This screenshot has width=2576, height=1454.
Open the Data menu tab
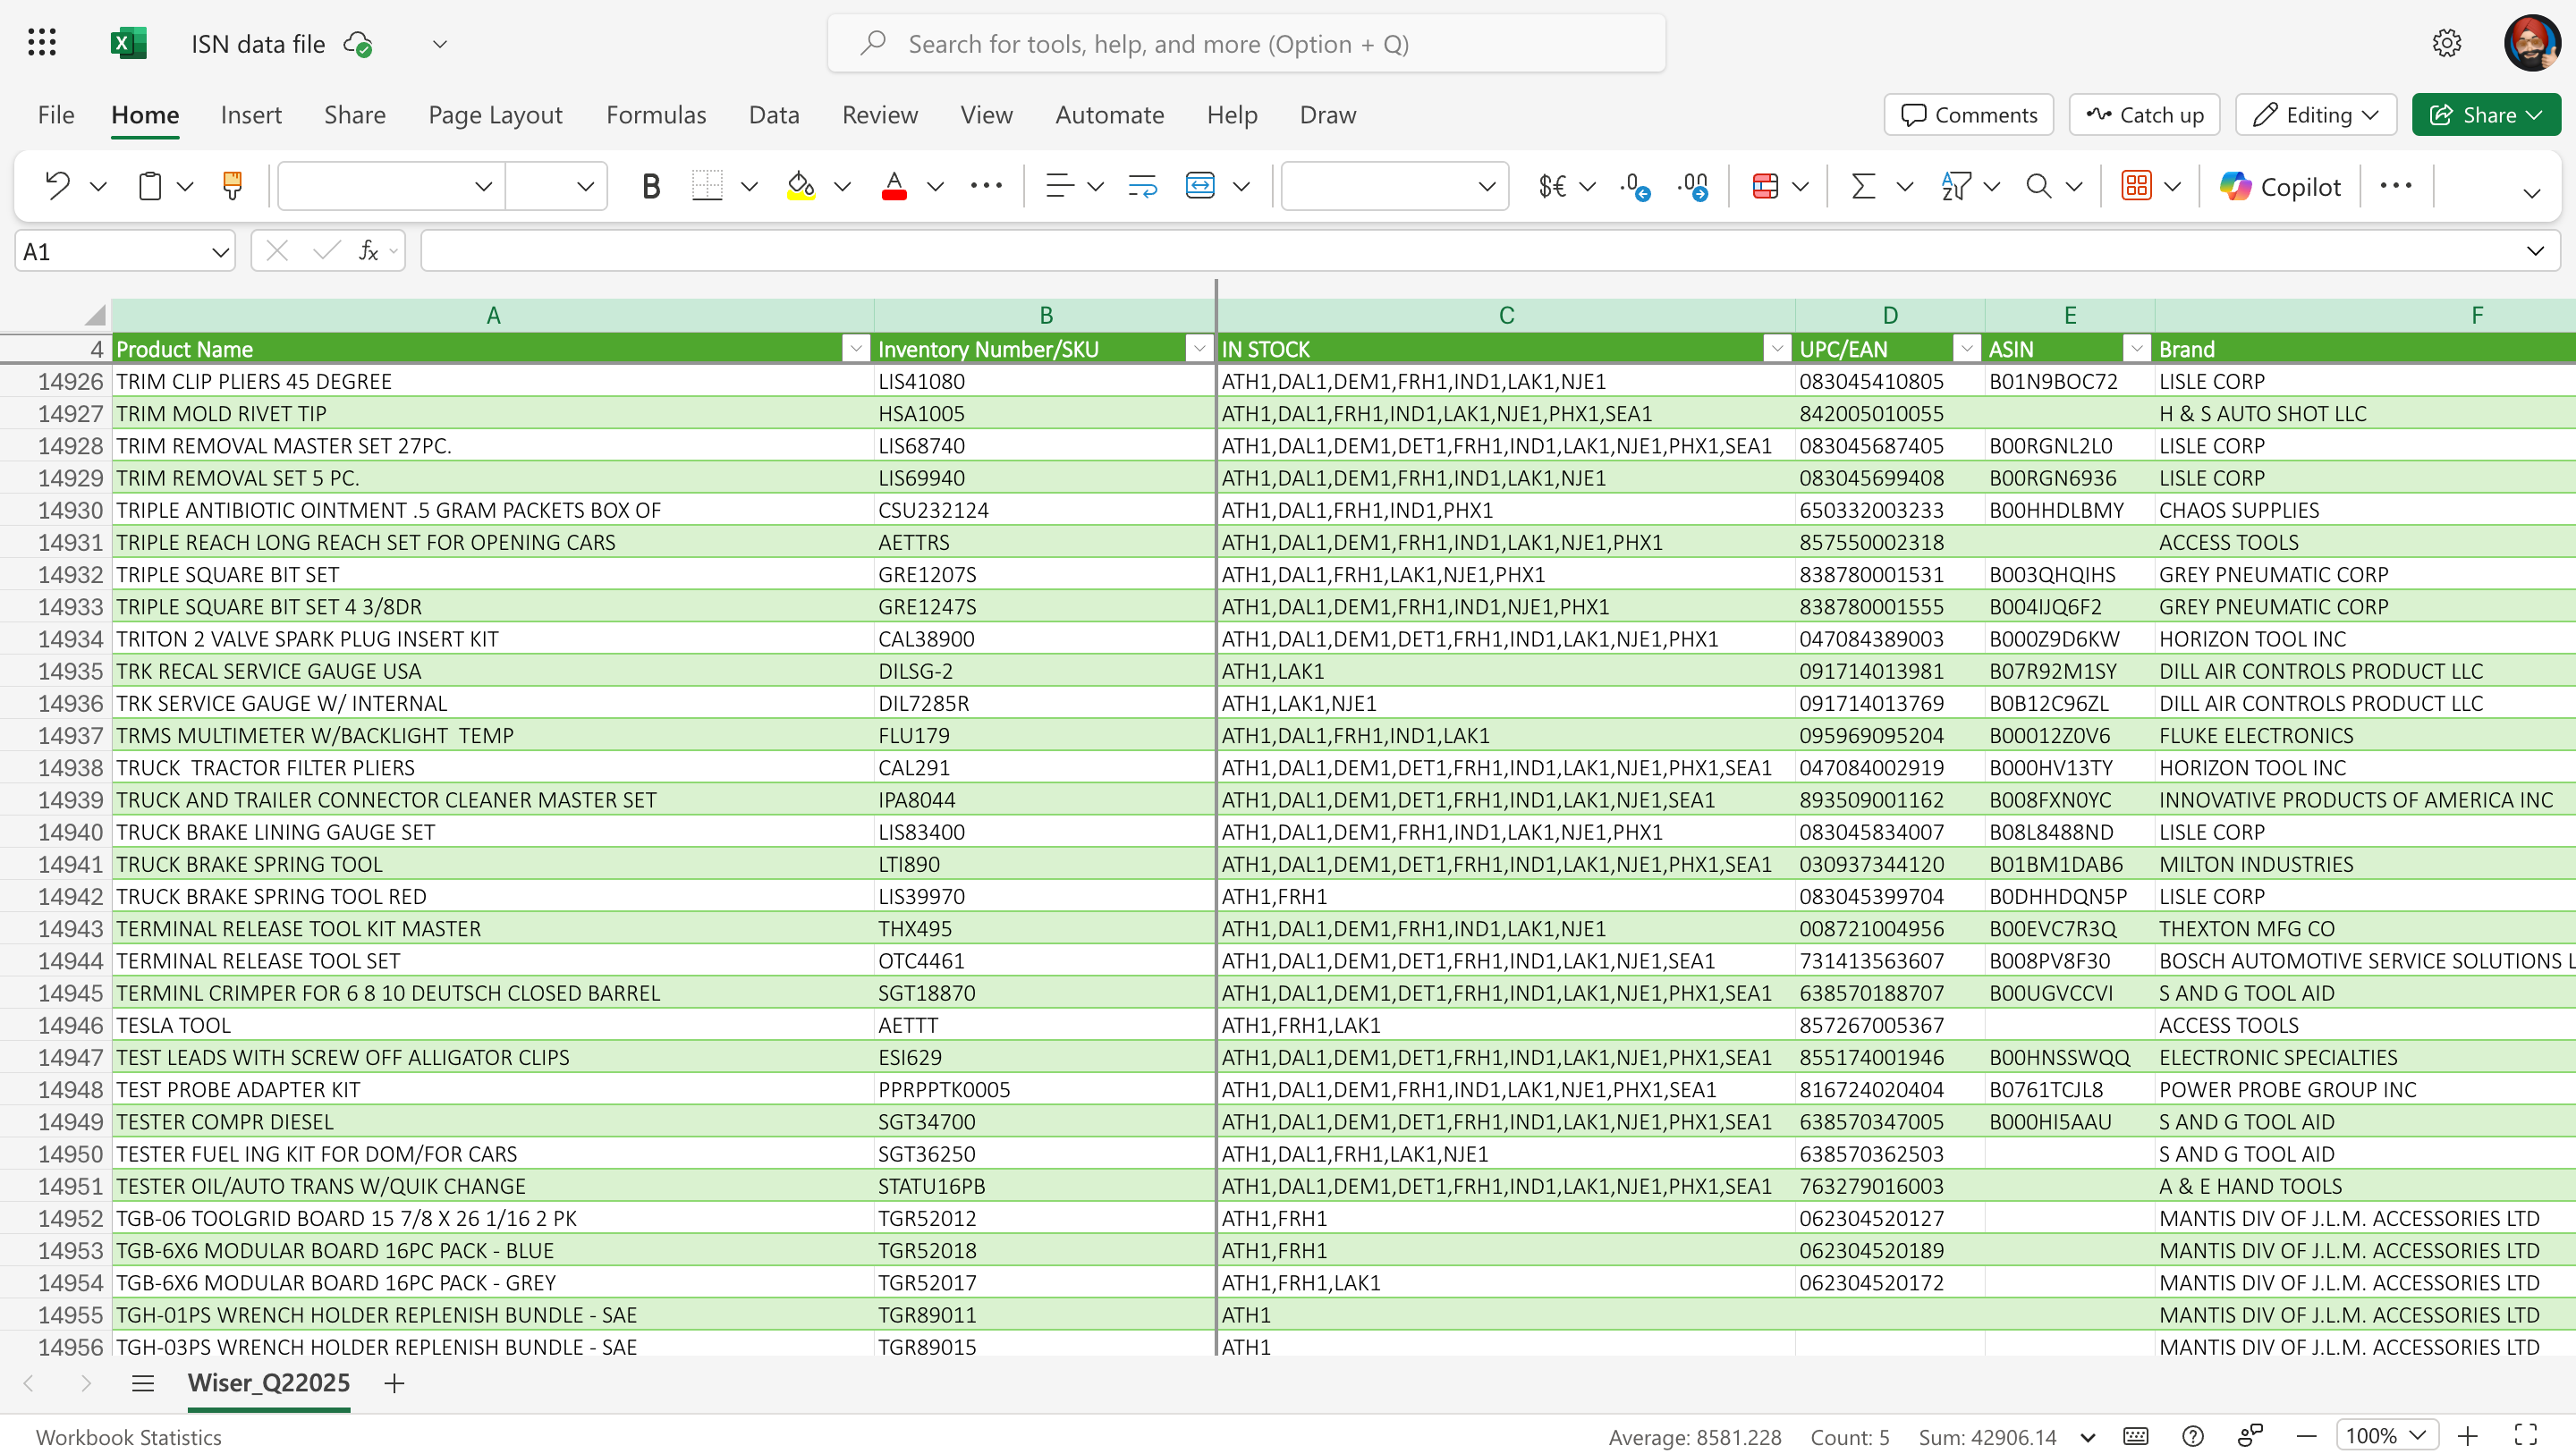pos(774,114)
